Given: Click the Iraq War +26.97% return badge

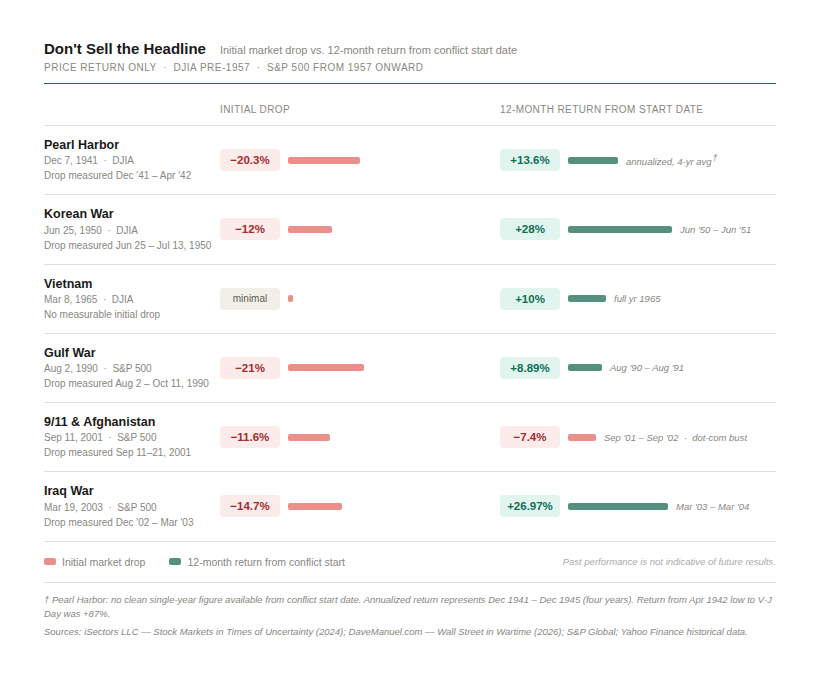Looking at the screenshot, I should [x=530, y=506].
